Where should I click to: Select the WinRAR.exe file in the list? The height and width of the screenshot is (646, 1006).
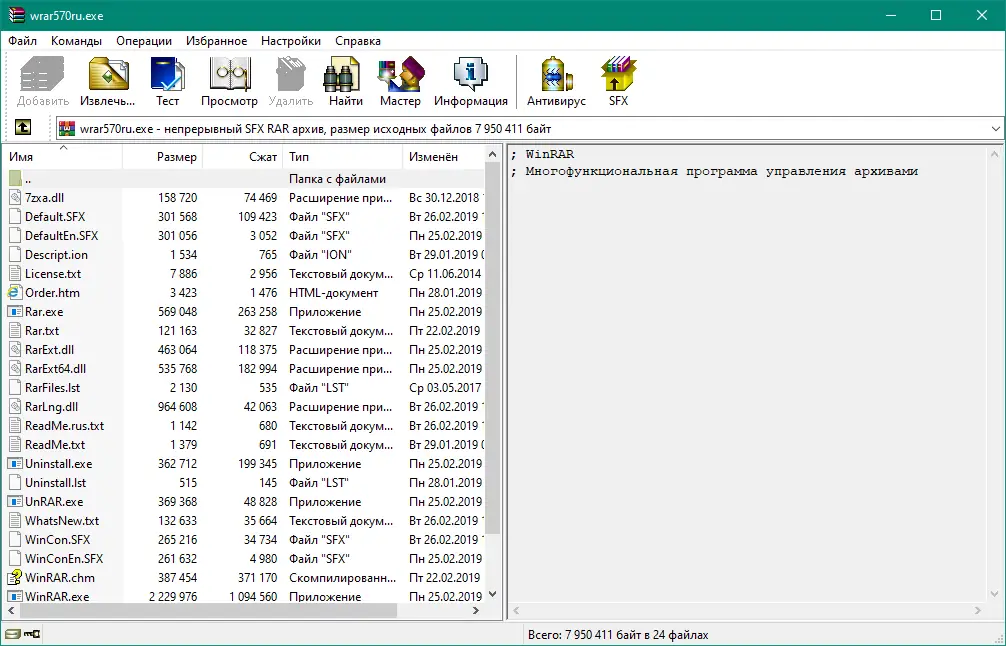(60, 596)
